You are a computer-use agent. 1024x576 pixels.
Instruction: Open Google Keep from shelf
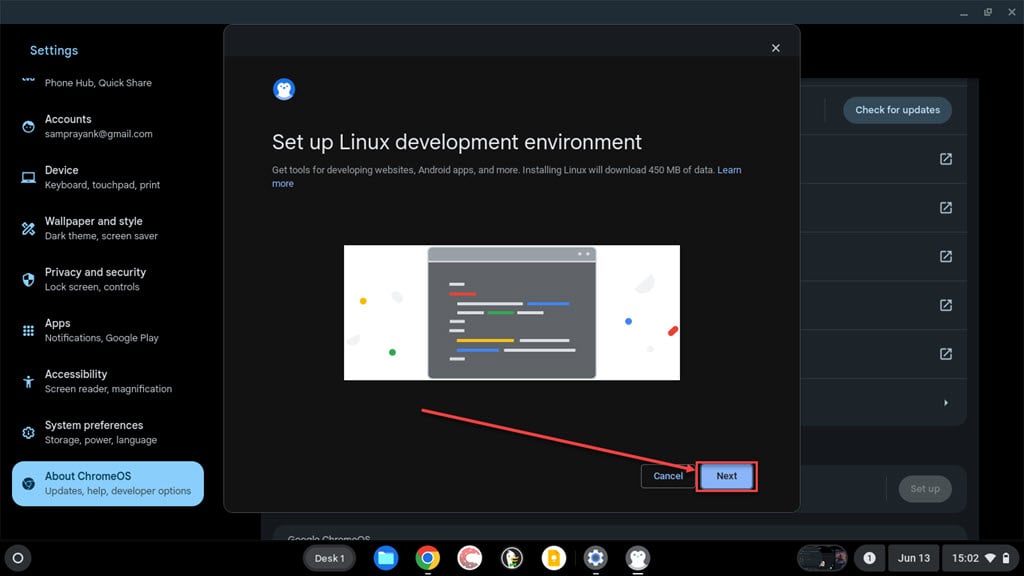(x=553, y=558)
